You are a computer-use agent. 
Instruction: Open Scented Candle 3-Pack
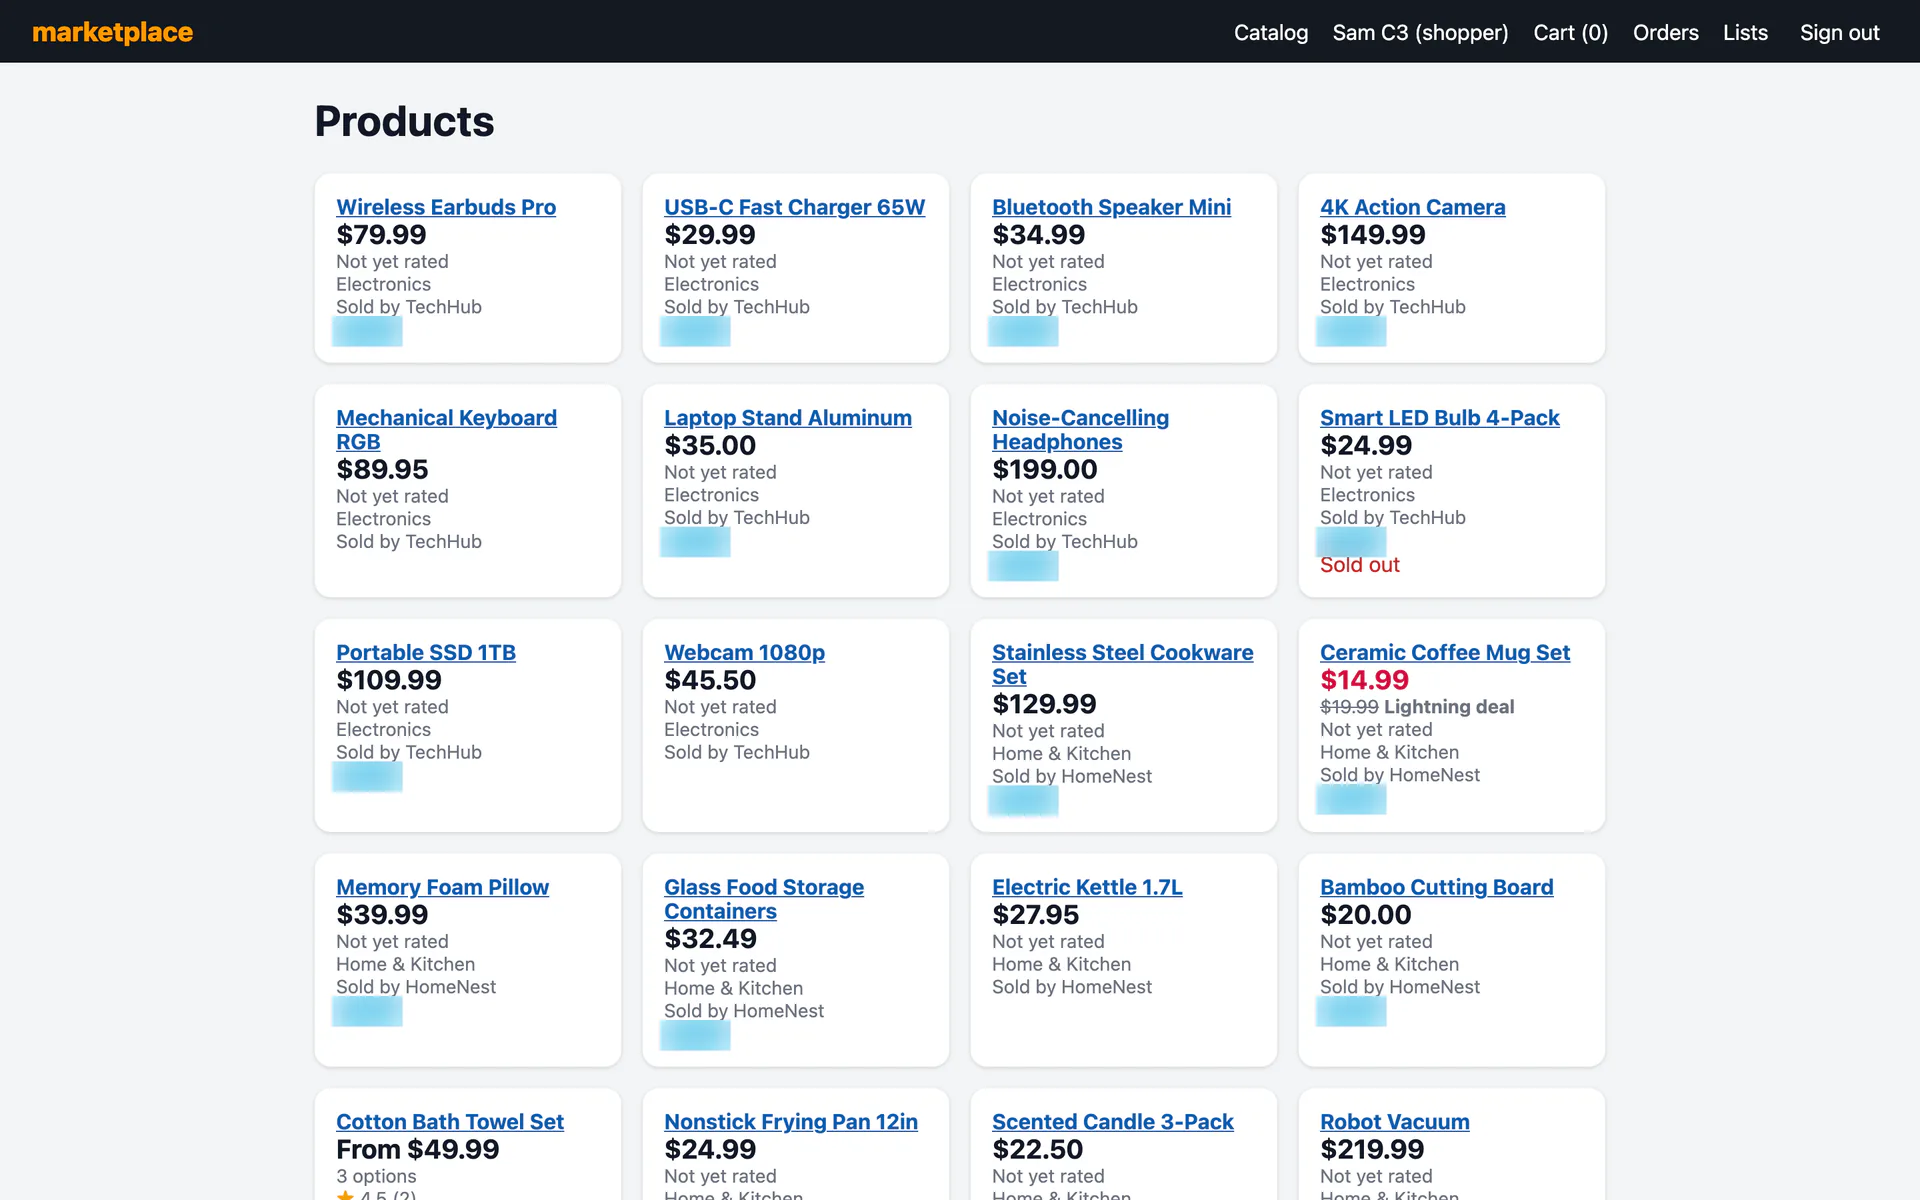1113,1122
